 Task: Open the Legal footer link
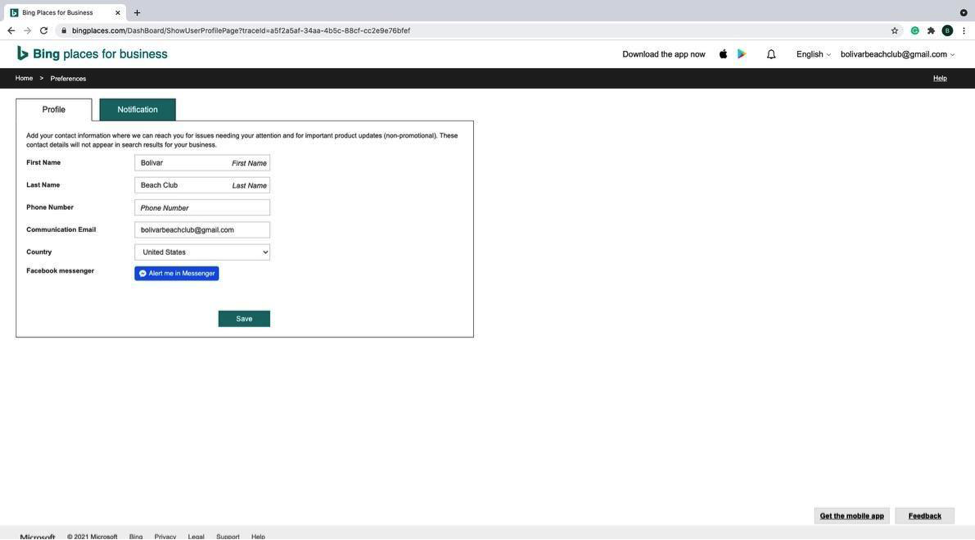(x=196, y=536)
